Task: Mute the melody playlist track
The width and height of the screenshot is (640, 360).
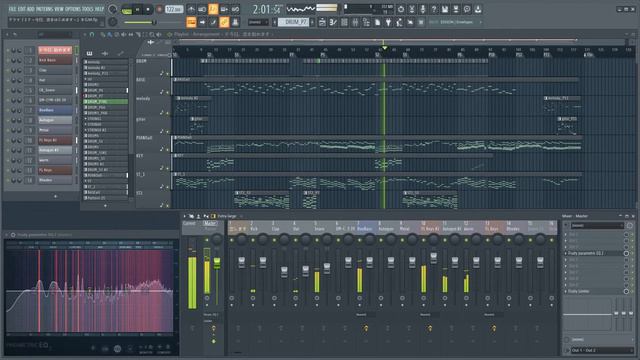Action: [x=167, y=112]
